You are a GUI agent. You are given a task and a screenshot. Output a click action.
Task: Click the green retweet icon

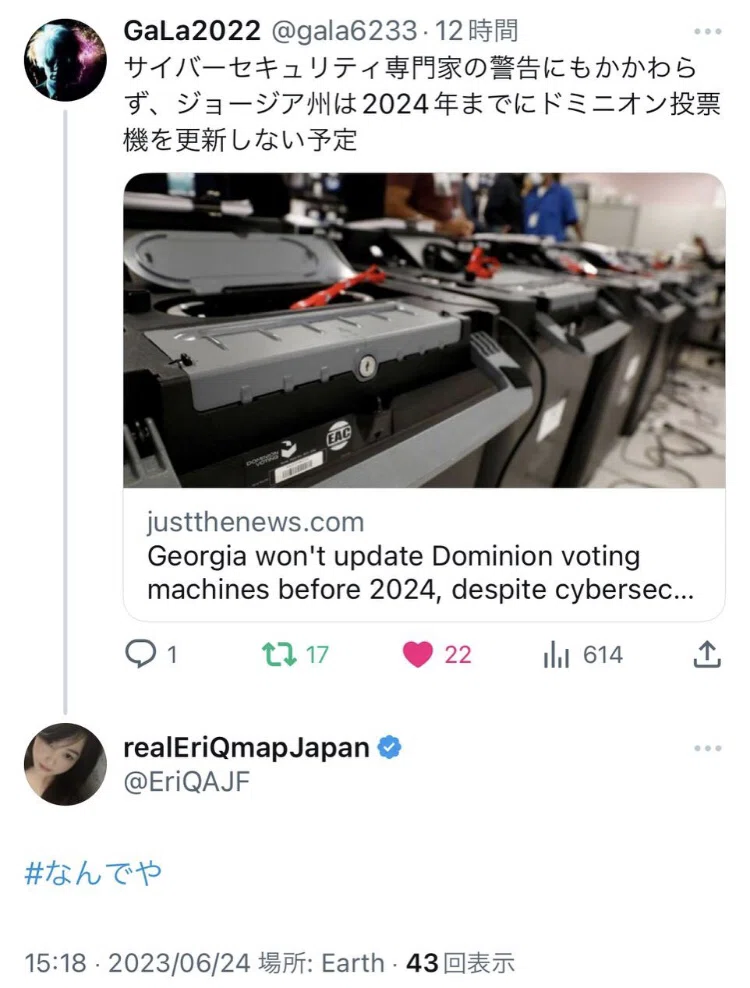pyautogui.click(x=279, y=654)
